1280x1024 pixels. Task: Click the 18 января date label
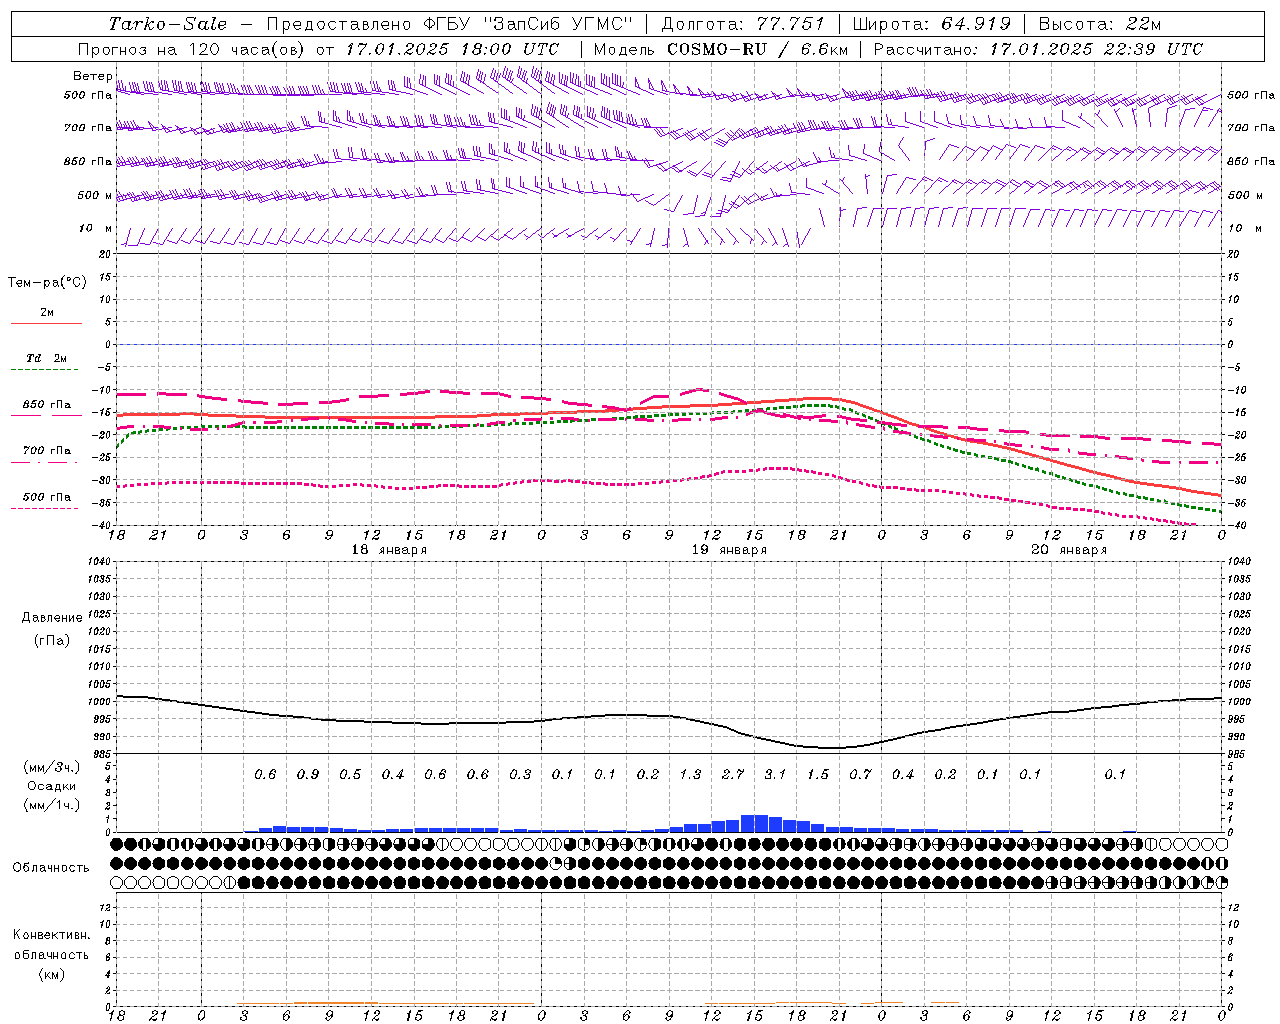pyautogui.click(x=389, y=550)
